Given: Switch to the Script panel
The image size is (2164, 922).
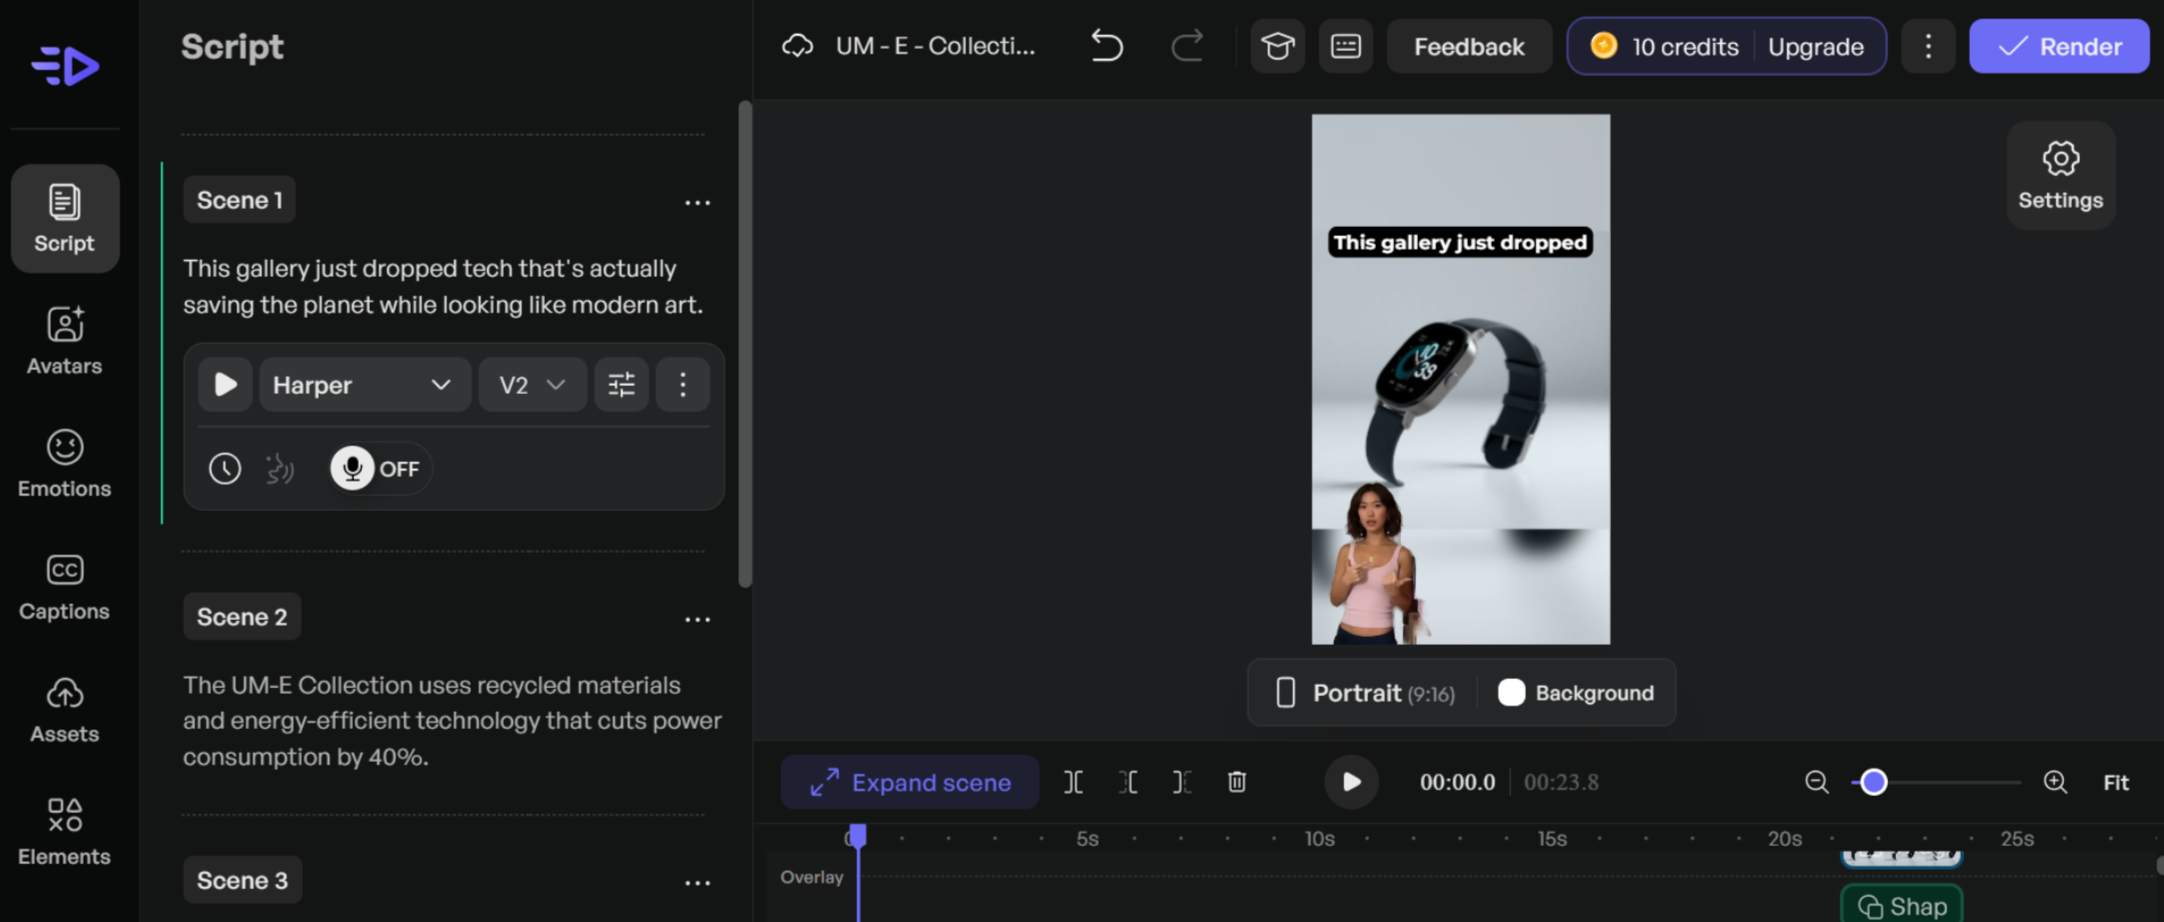Looking at the screenshot, I should 64,218.
